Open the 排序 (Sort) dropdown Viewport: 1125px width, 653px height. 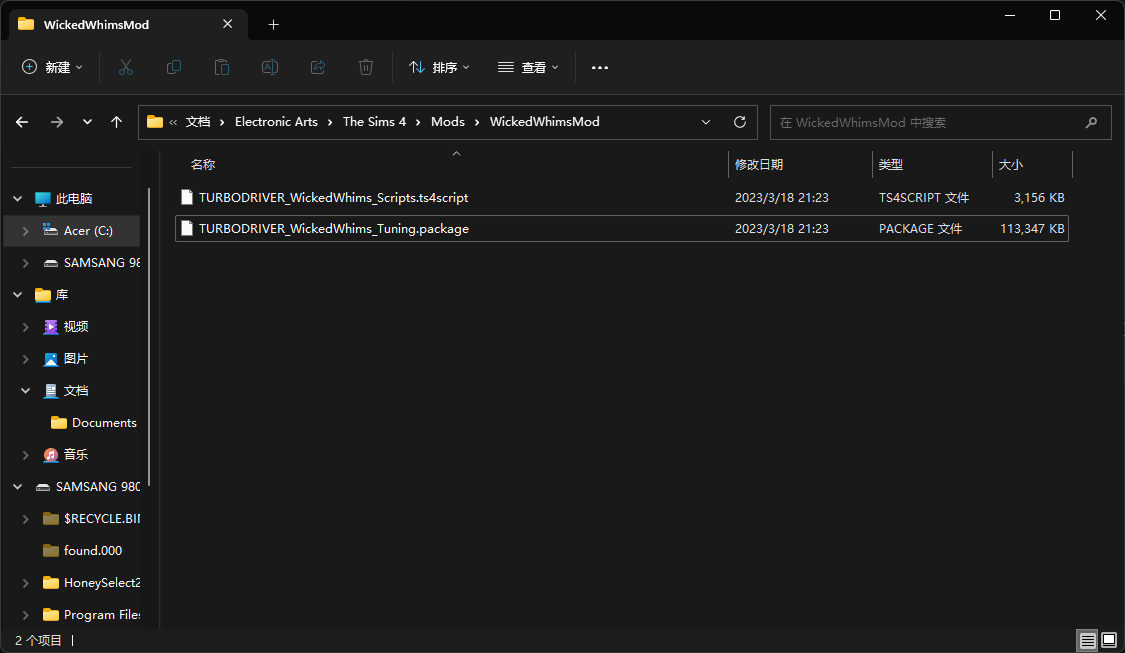(439, 67)
